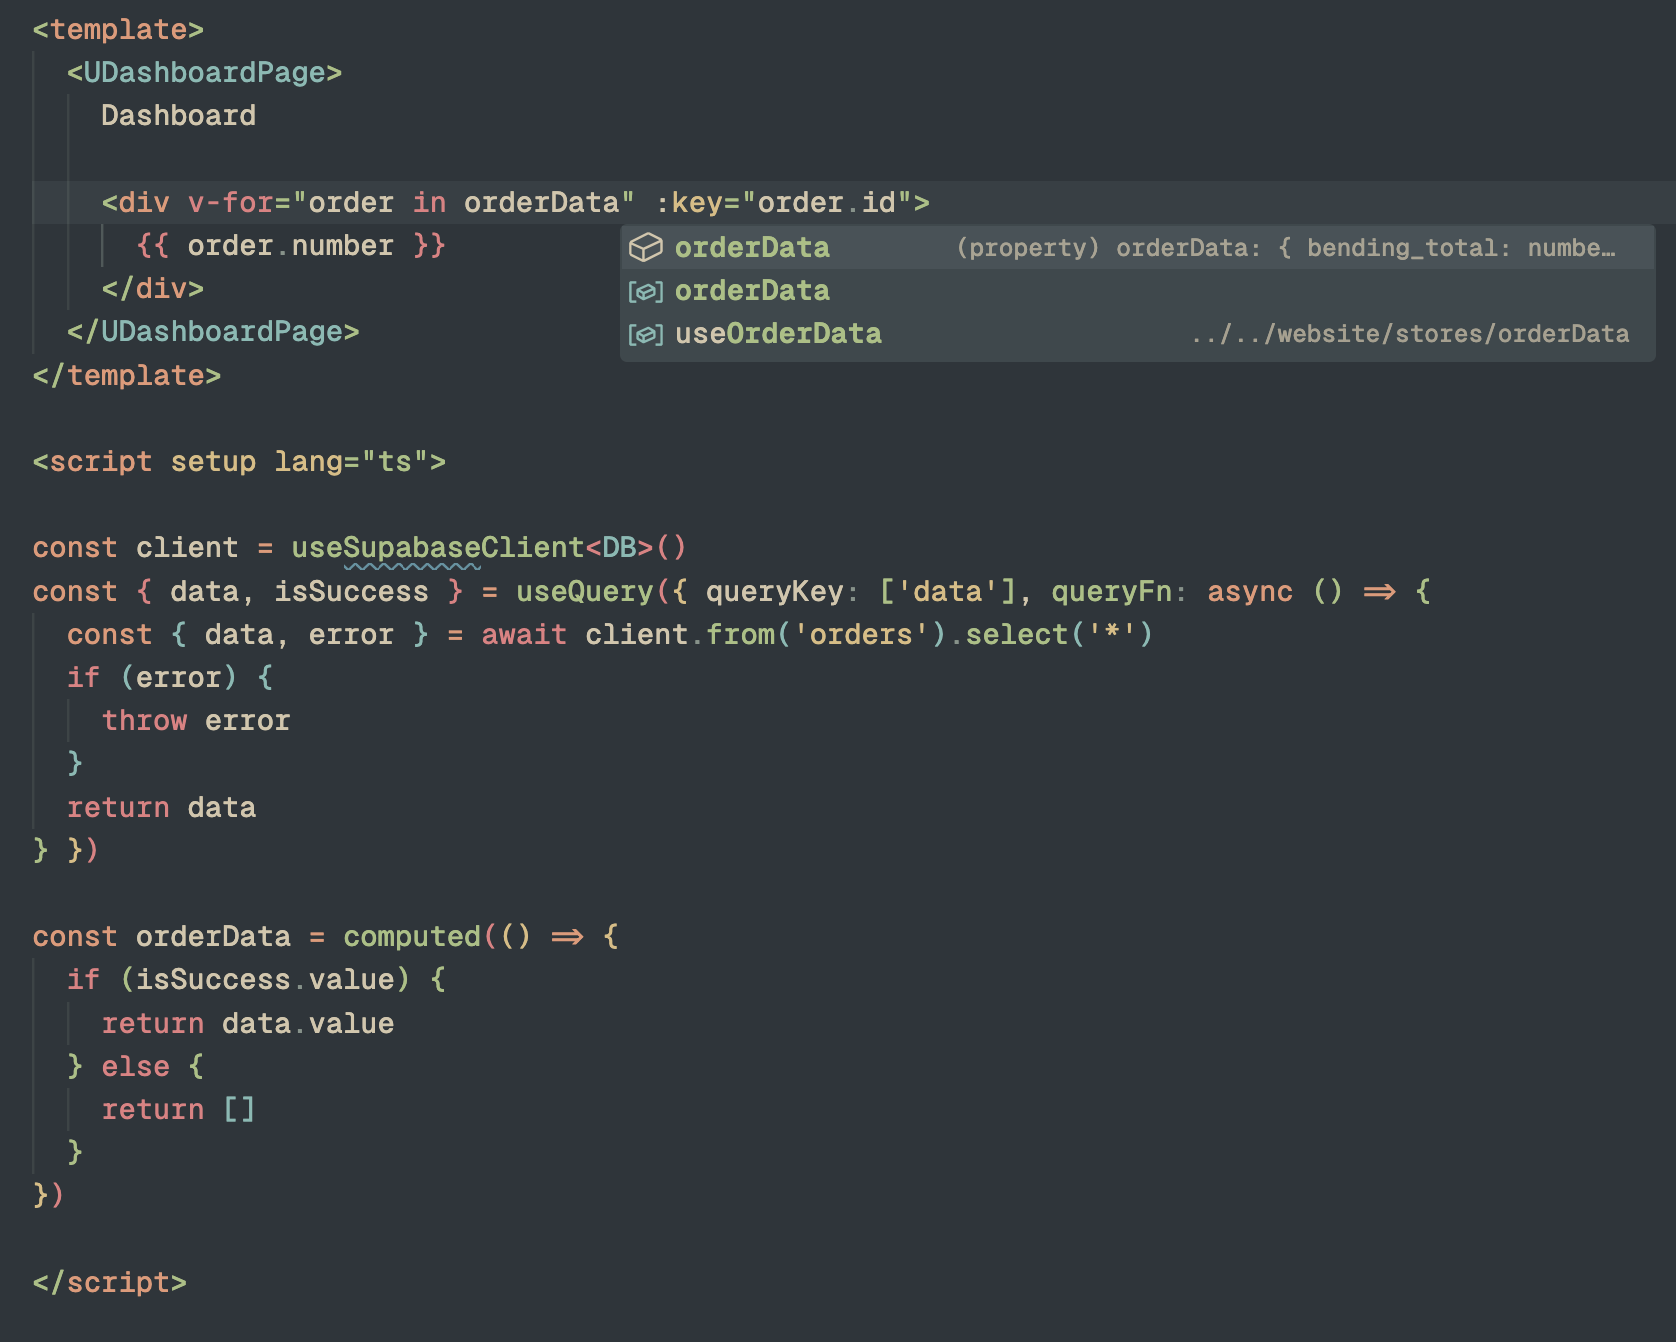Click 'return data.value' statement
This screenshot has width=1676, height=1342.
click(248, 1024)
